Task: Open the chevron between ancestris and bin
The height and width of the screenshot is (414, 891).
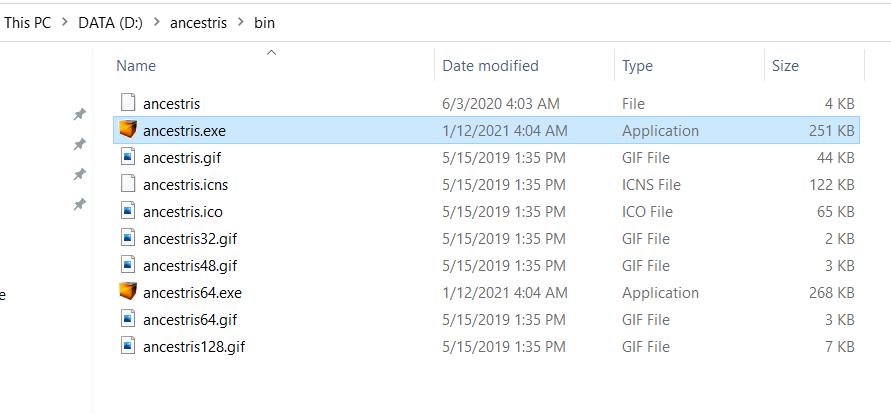Action: 241,23
